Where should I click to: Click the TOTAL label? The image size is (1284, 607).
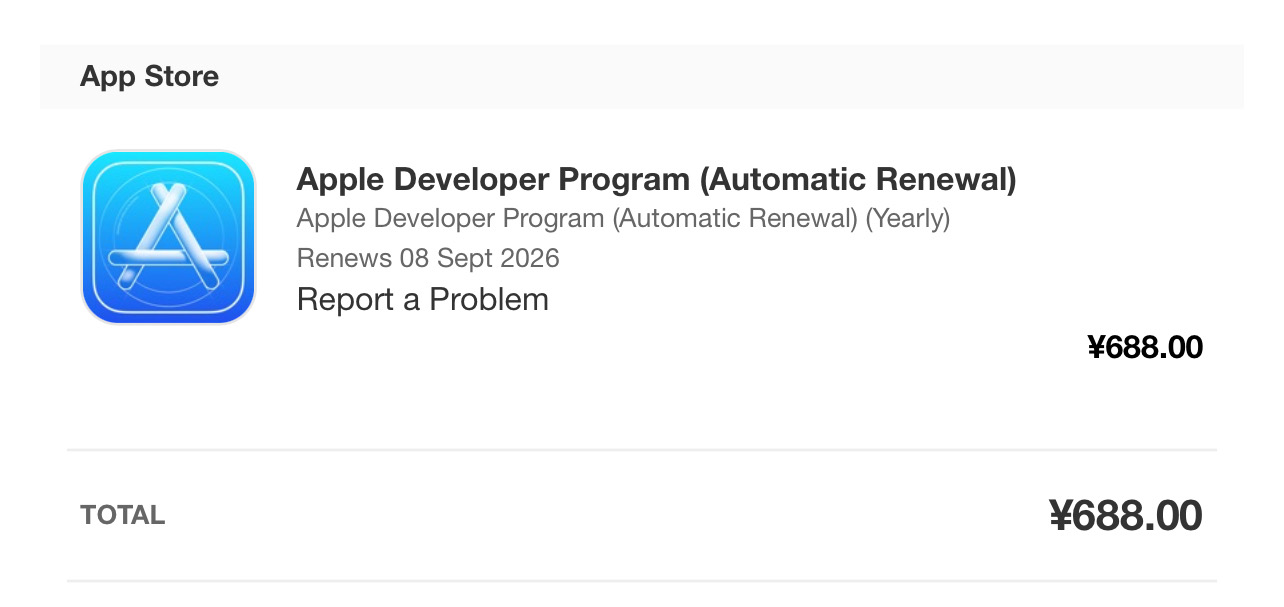coord(122,515)
